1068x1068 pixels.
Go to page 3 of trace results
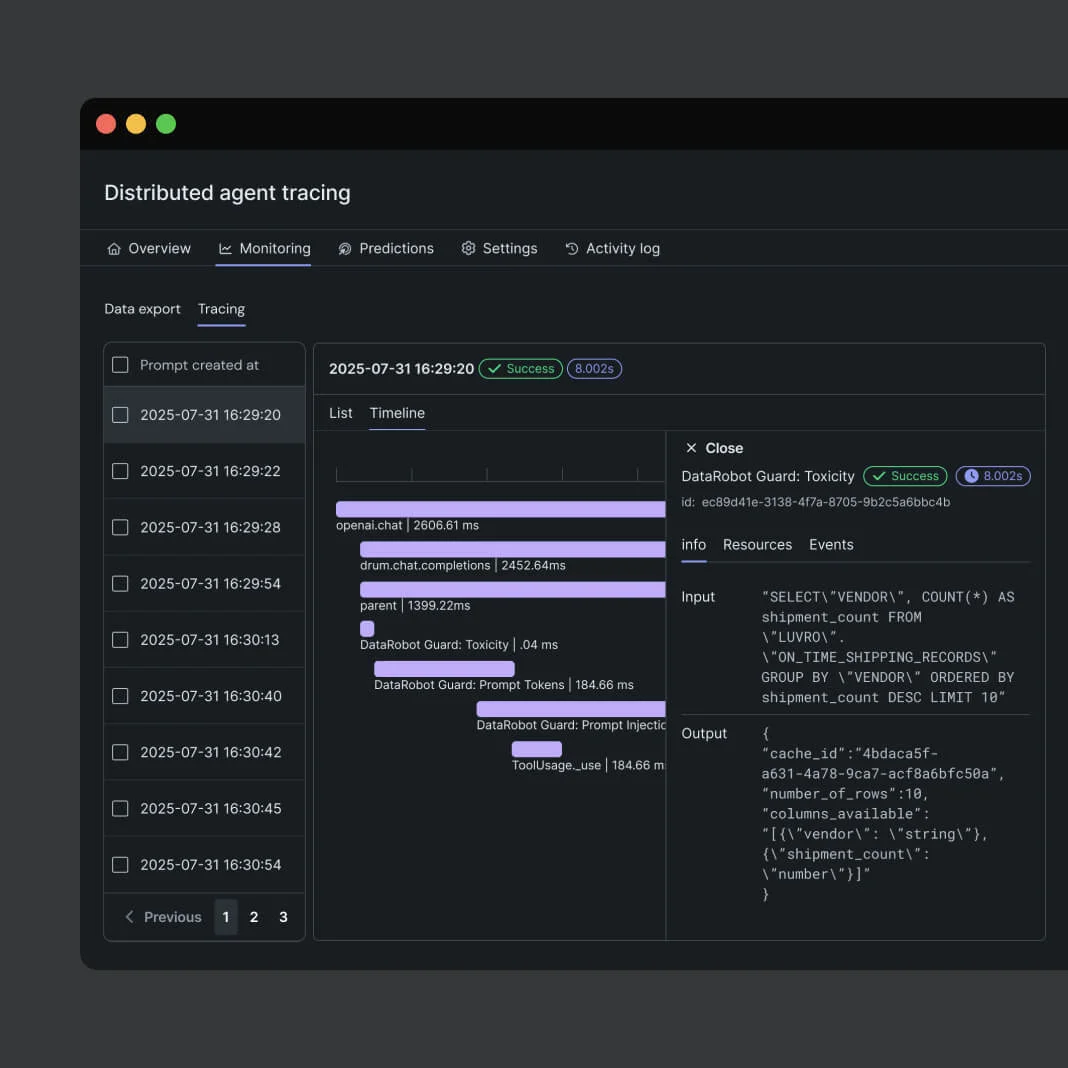[x=282, y=916]
